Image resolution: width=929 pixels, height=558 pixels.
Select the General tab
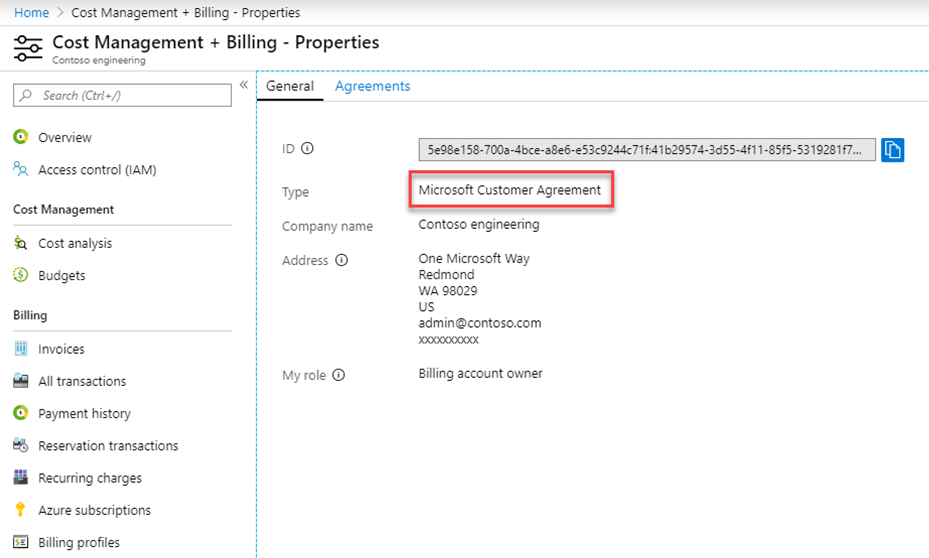click(290, 86)
